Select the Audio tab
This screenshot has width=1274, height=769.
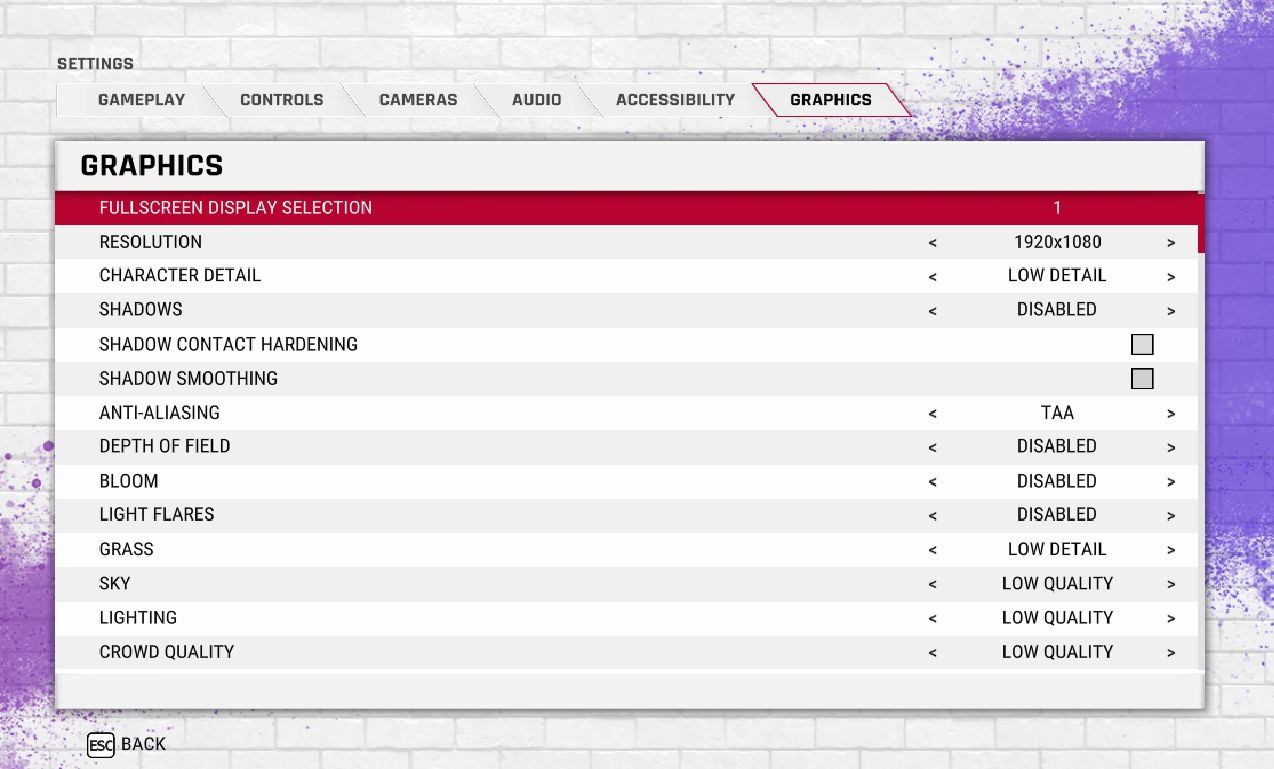[536, 100]
